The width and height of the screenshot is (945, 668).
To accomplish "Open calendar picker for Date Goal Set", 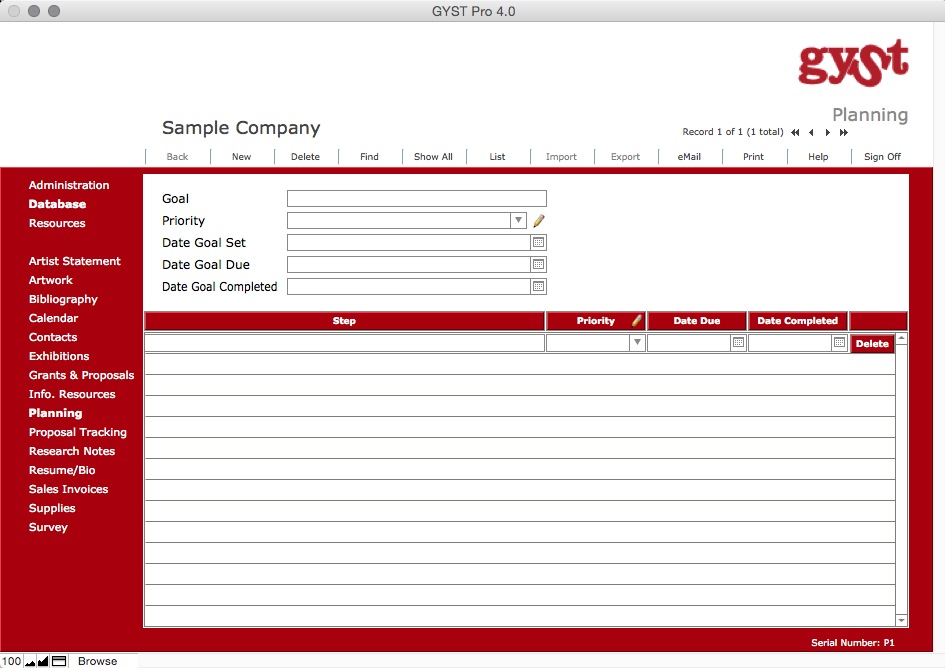I will (538, 242).
